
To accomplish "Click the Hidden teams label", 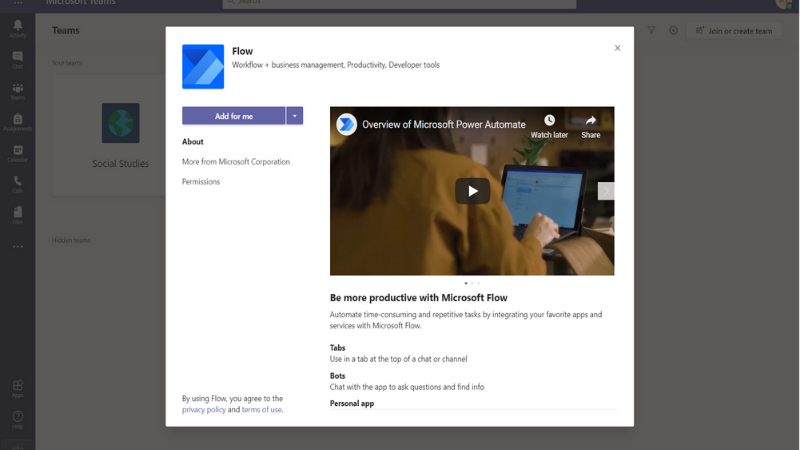I will click(71, 240).
